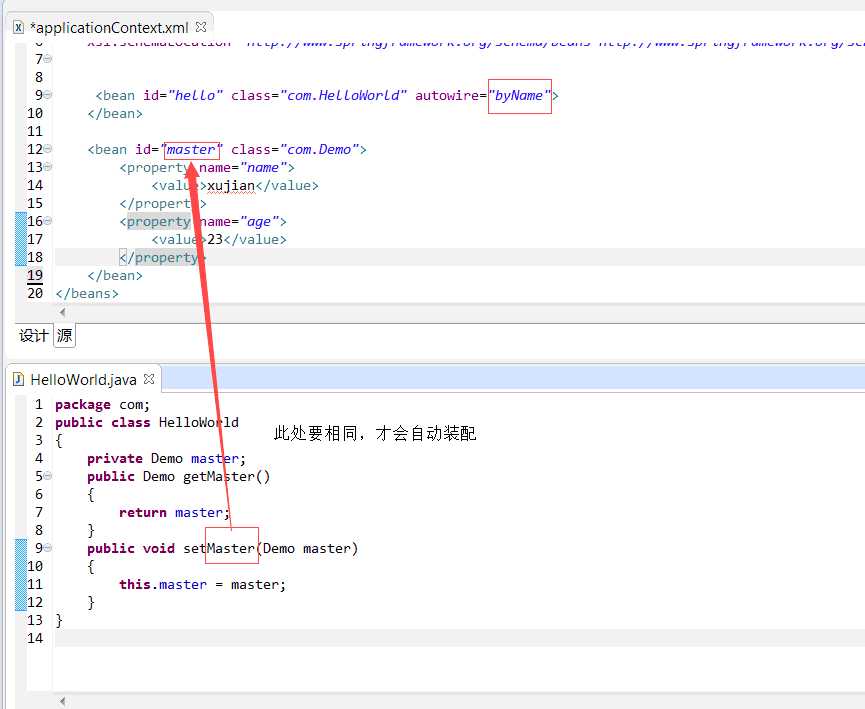This screenshot has height=709, width=865.
Task: Click the "com.HelloWorld" class value
Action: 343,95
